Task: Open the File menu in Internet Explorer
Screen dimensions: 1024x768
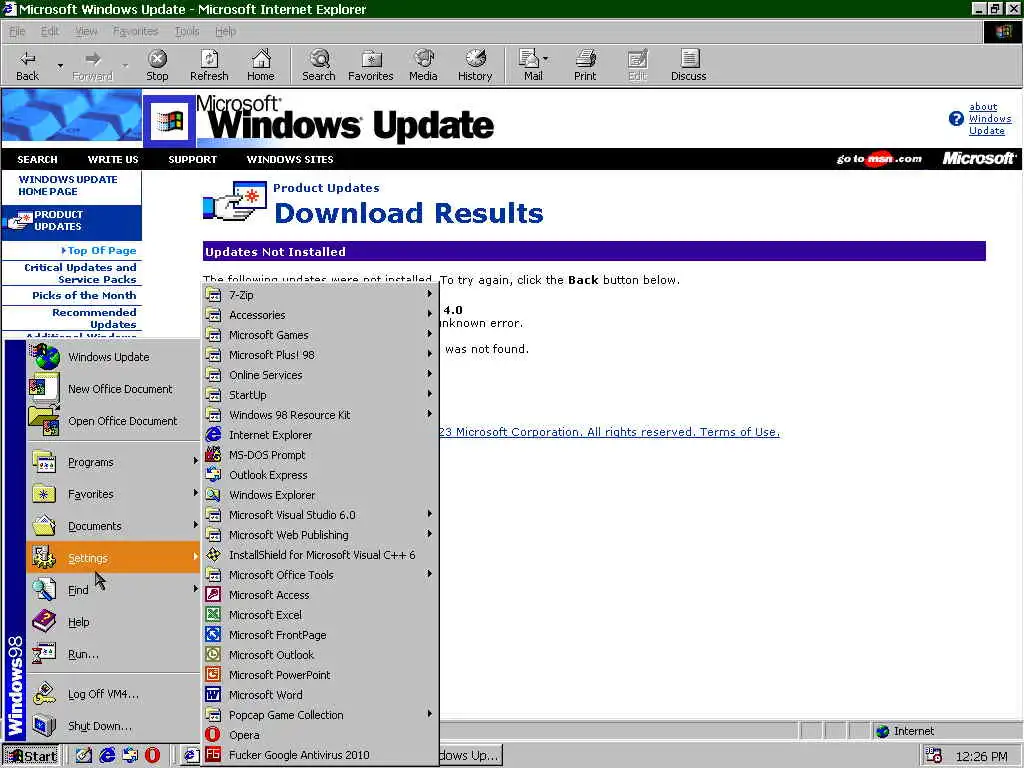Action: click(18, 31)
